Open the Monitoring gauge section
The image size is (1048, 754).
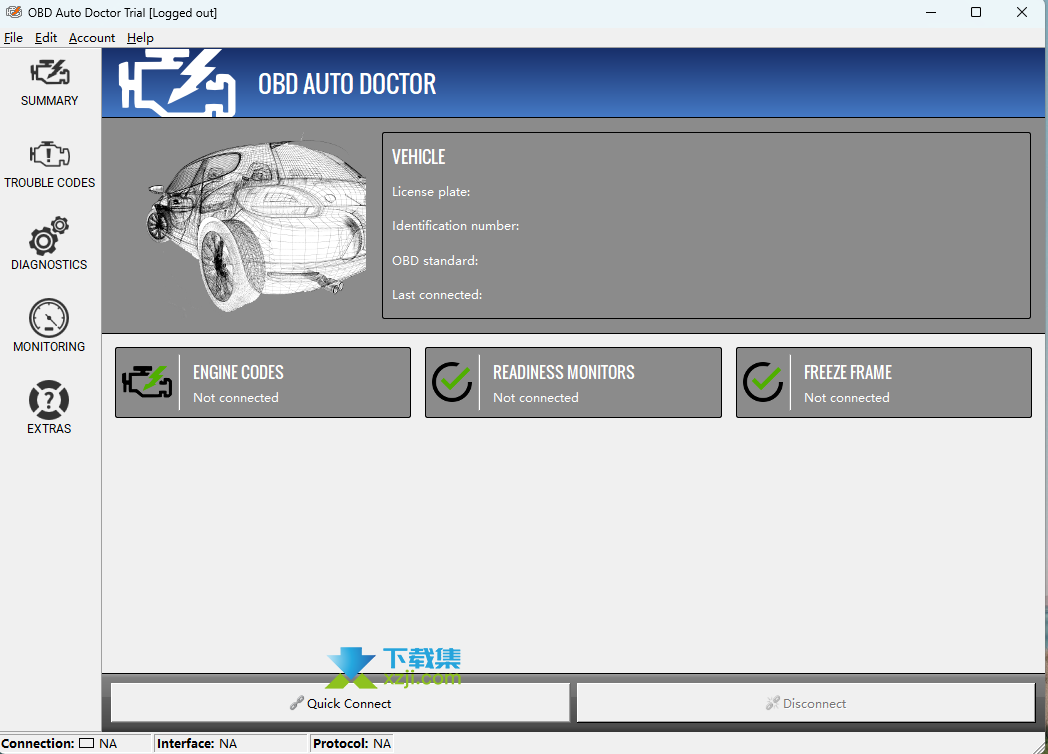pyautogui.click(x=49, y=326)
